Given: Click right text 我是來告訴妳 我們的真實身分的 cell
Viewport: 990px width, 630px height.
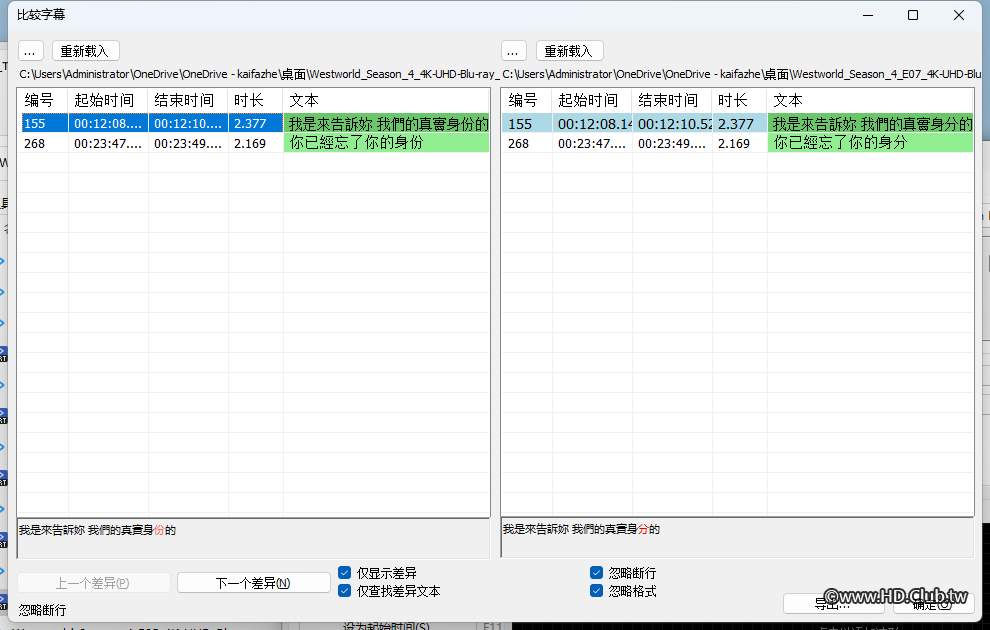Looking at the screenshot, I should [871, 124].
